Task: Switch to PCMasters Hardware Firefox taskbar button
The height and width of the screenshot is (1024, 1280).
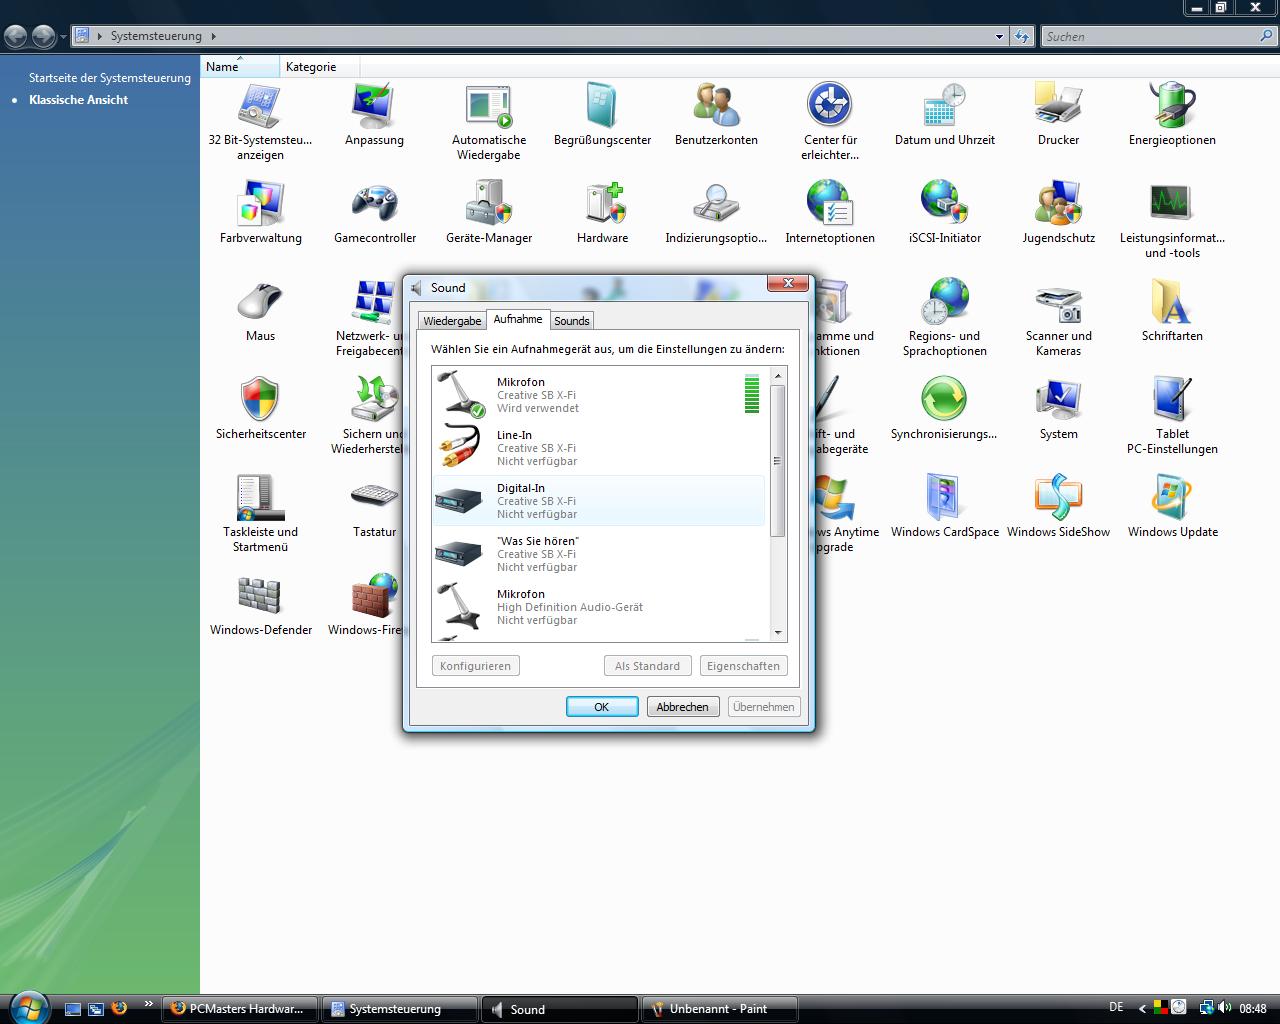Action: coord(240,1009)
